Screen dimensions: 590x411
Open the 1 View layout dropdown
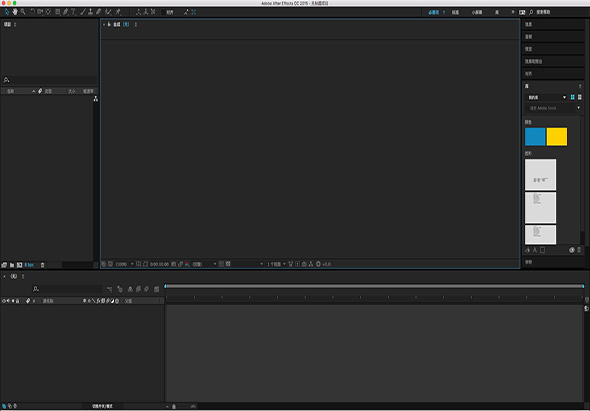coord(276,264)
